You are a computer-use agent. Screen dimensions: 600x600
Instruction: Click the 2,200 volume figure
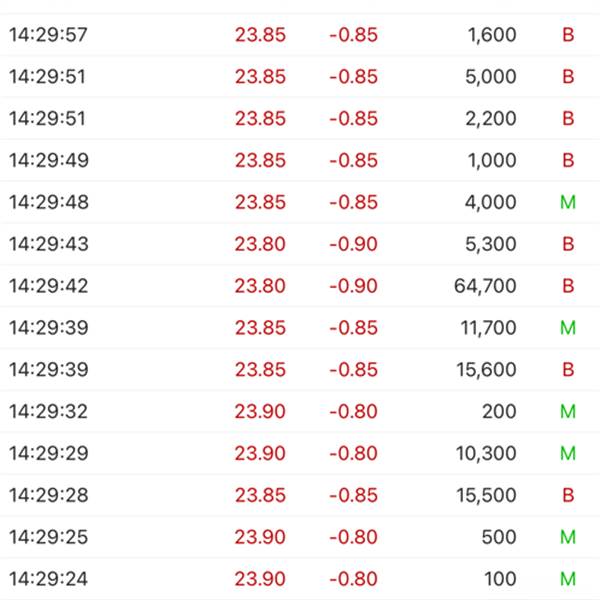click(x=491, y=119)
